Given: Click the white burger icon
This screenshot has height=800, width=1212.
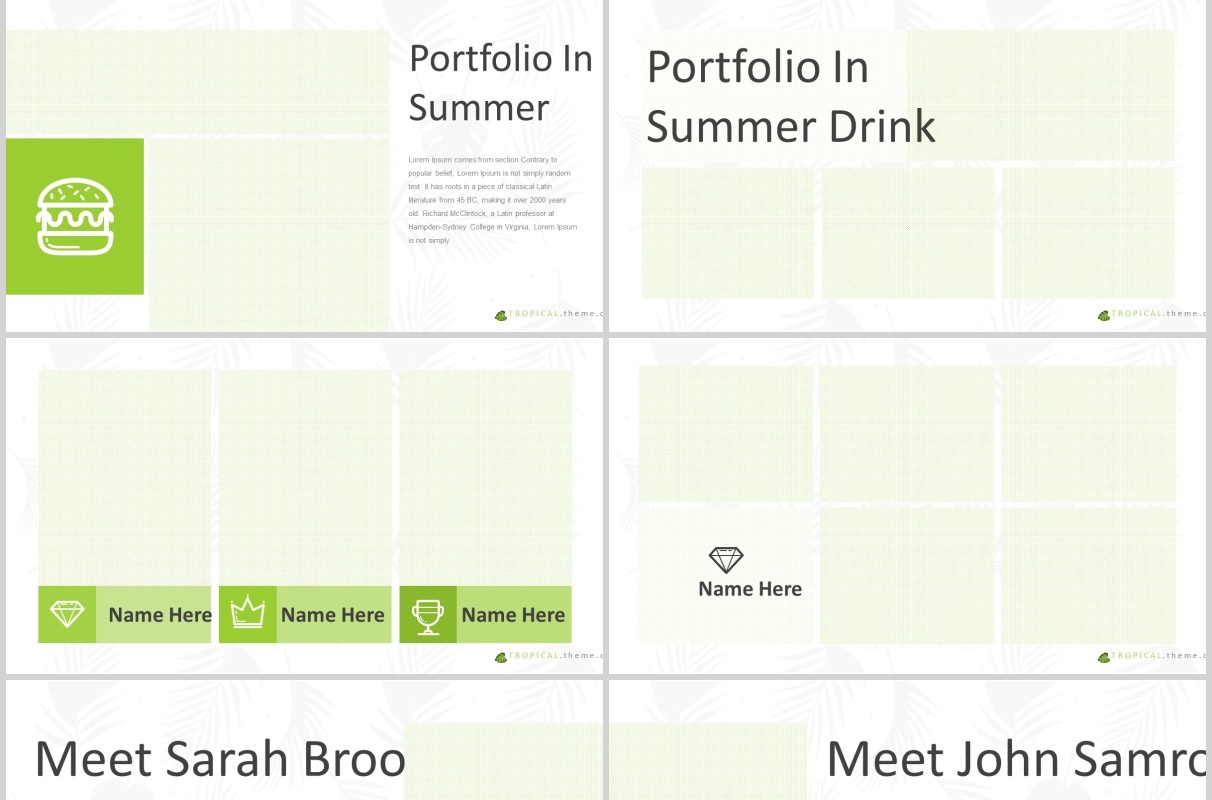Looking at the screenshot, I should [x=75, y=216].
